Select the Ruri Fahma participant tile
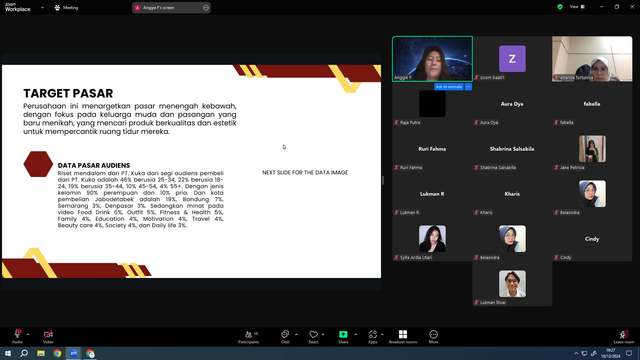 432,149
